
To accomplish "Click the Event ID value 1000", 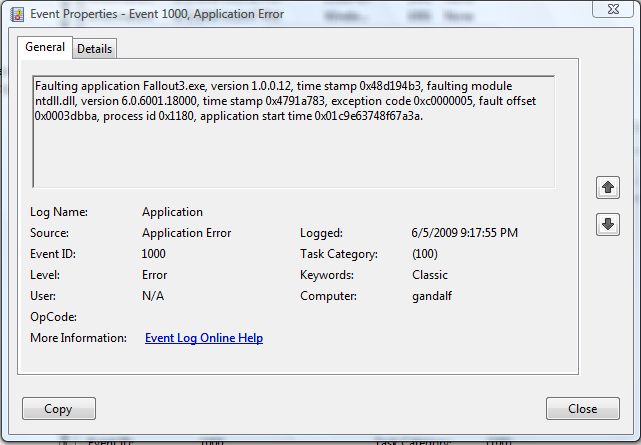I will click(154, 254).
